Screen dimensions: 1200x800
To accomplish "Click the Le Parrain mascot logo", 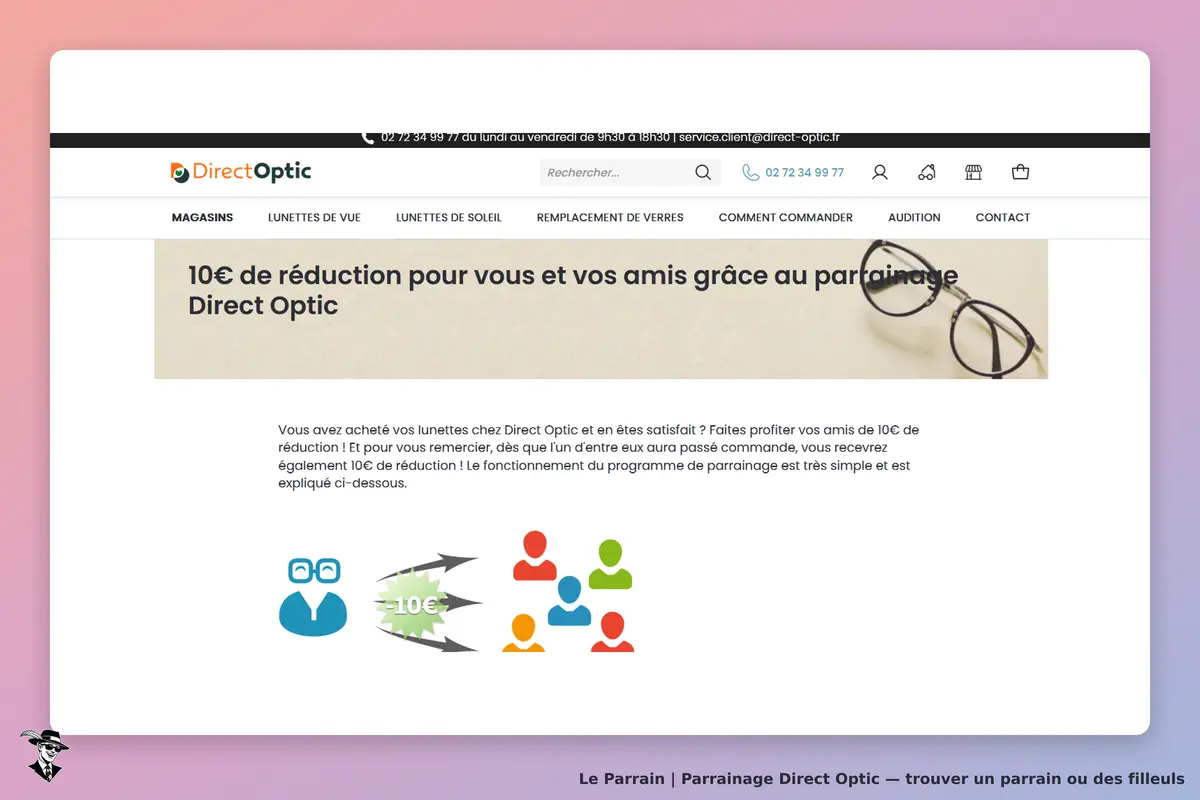I will click(44, 755).
